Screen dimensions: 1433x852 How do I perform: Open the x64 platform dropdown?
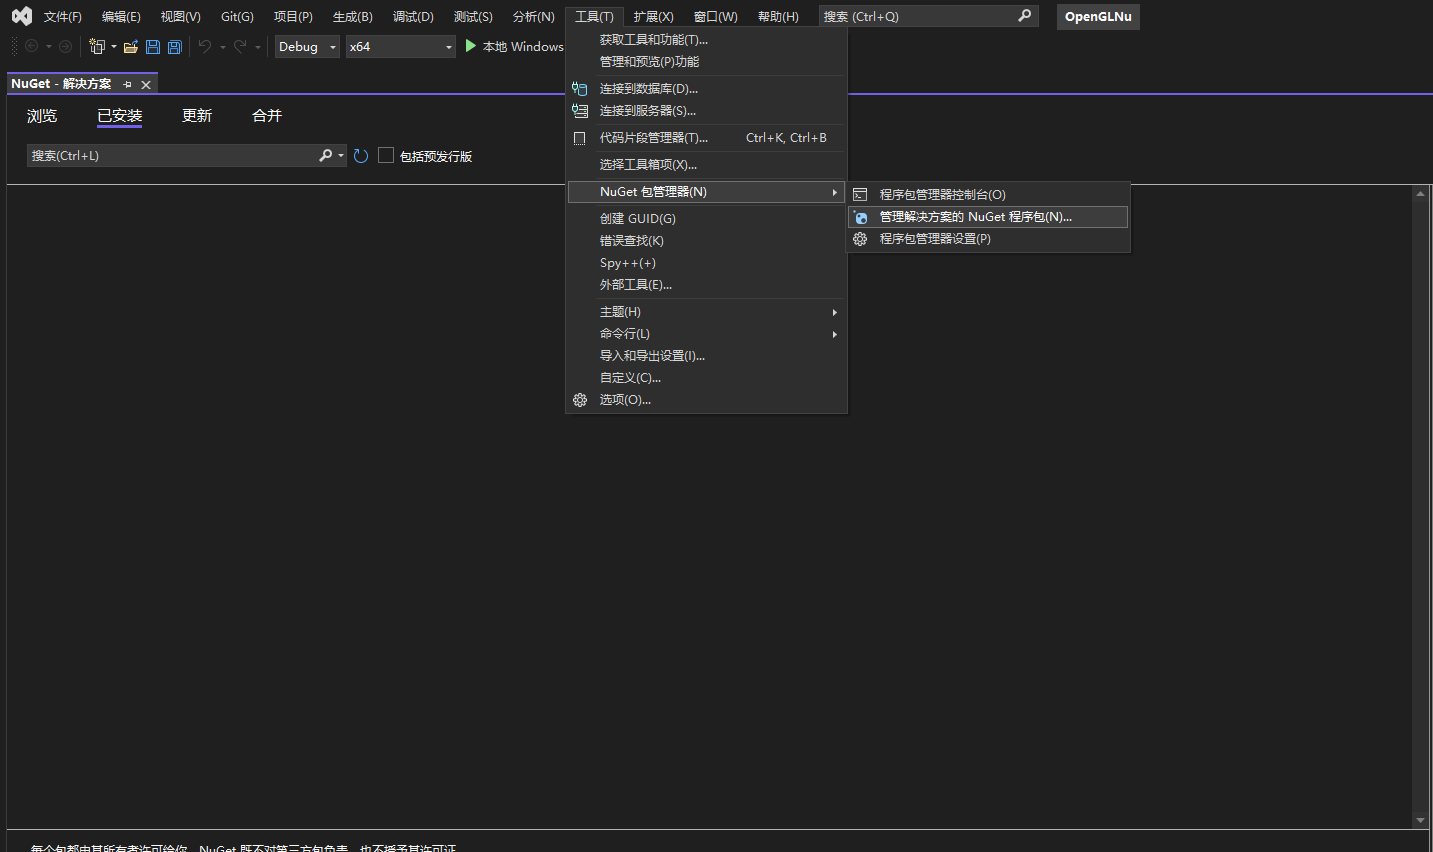[400, 46]
